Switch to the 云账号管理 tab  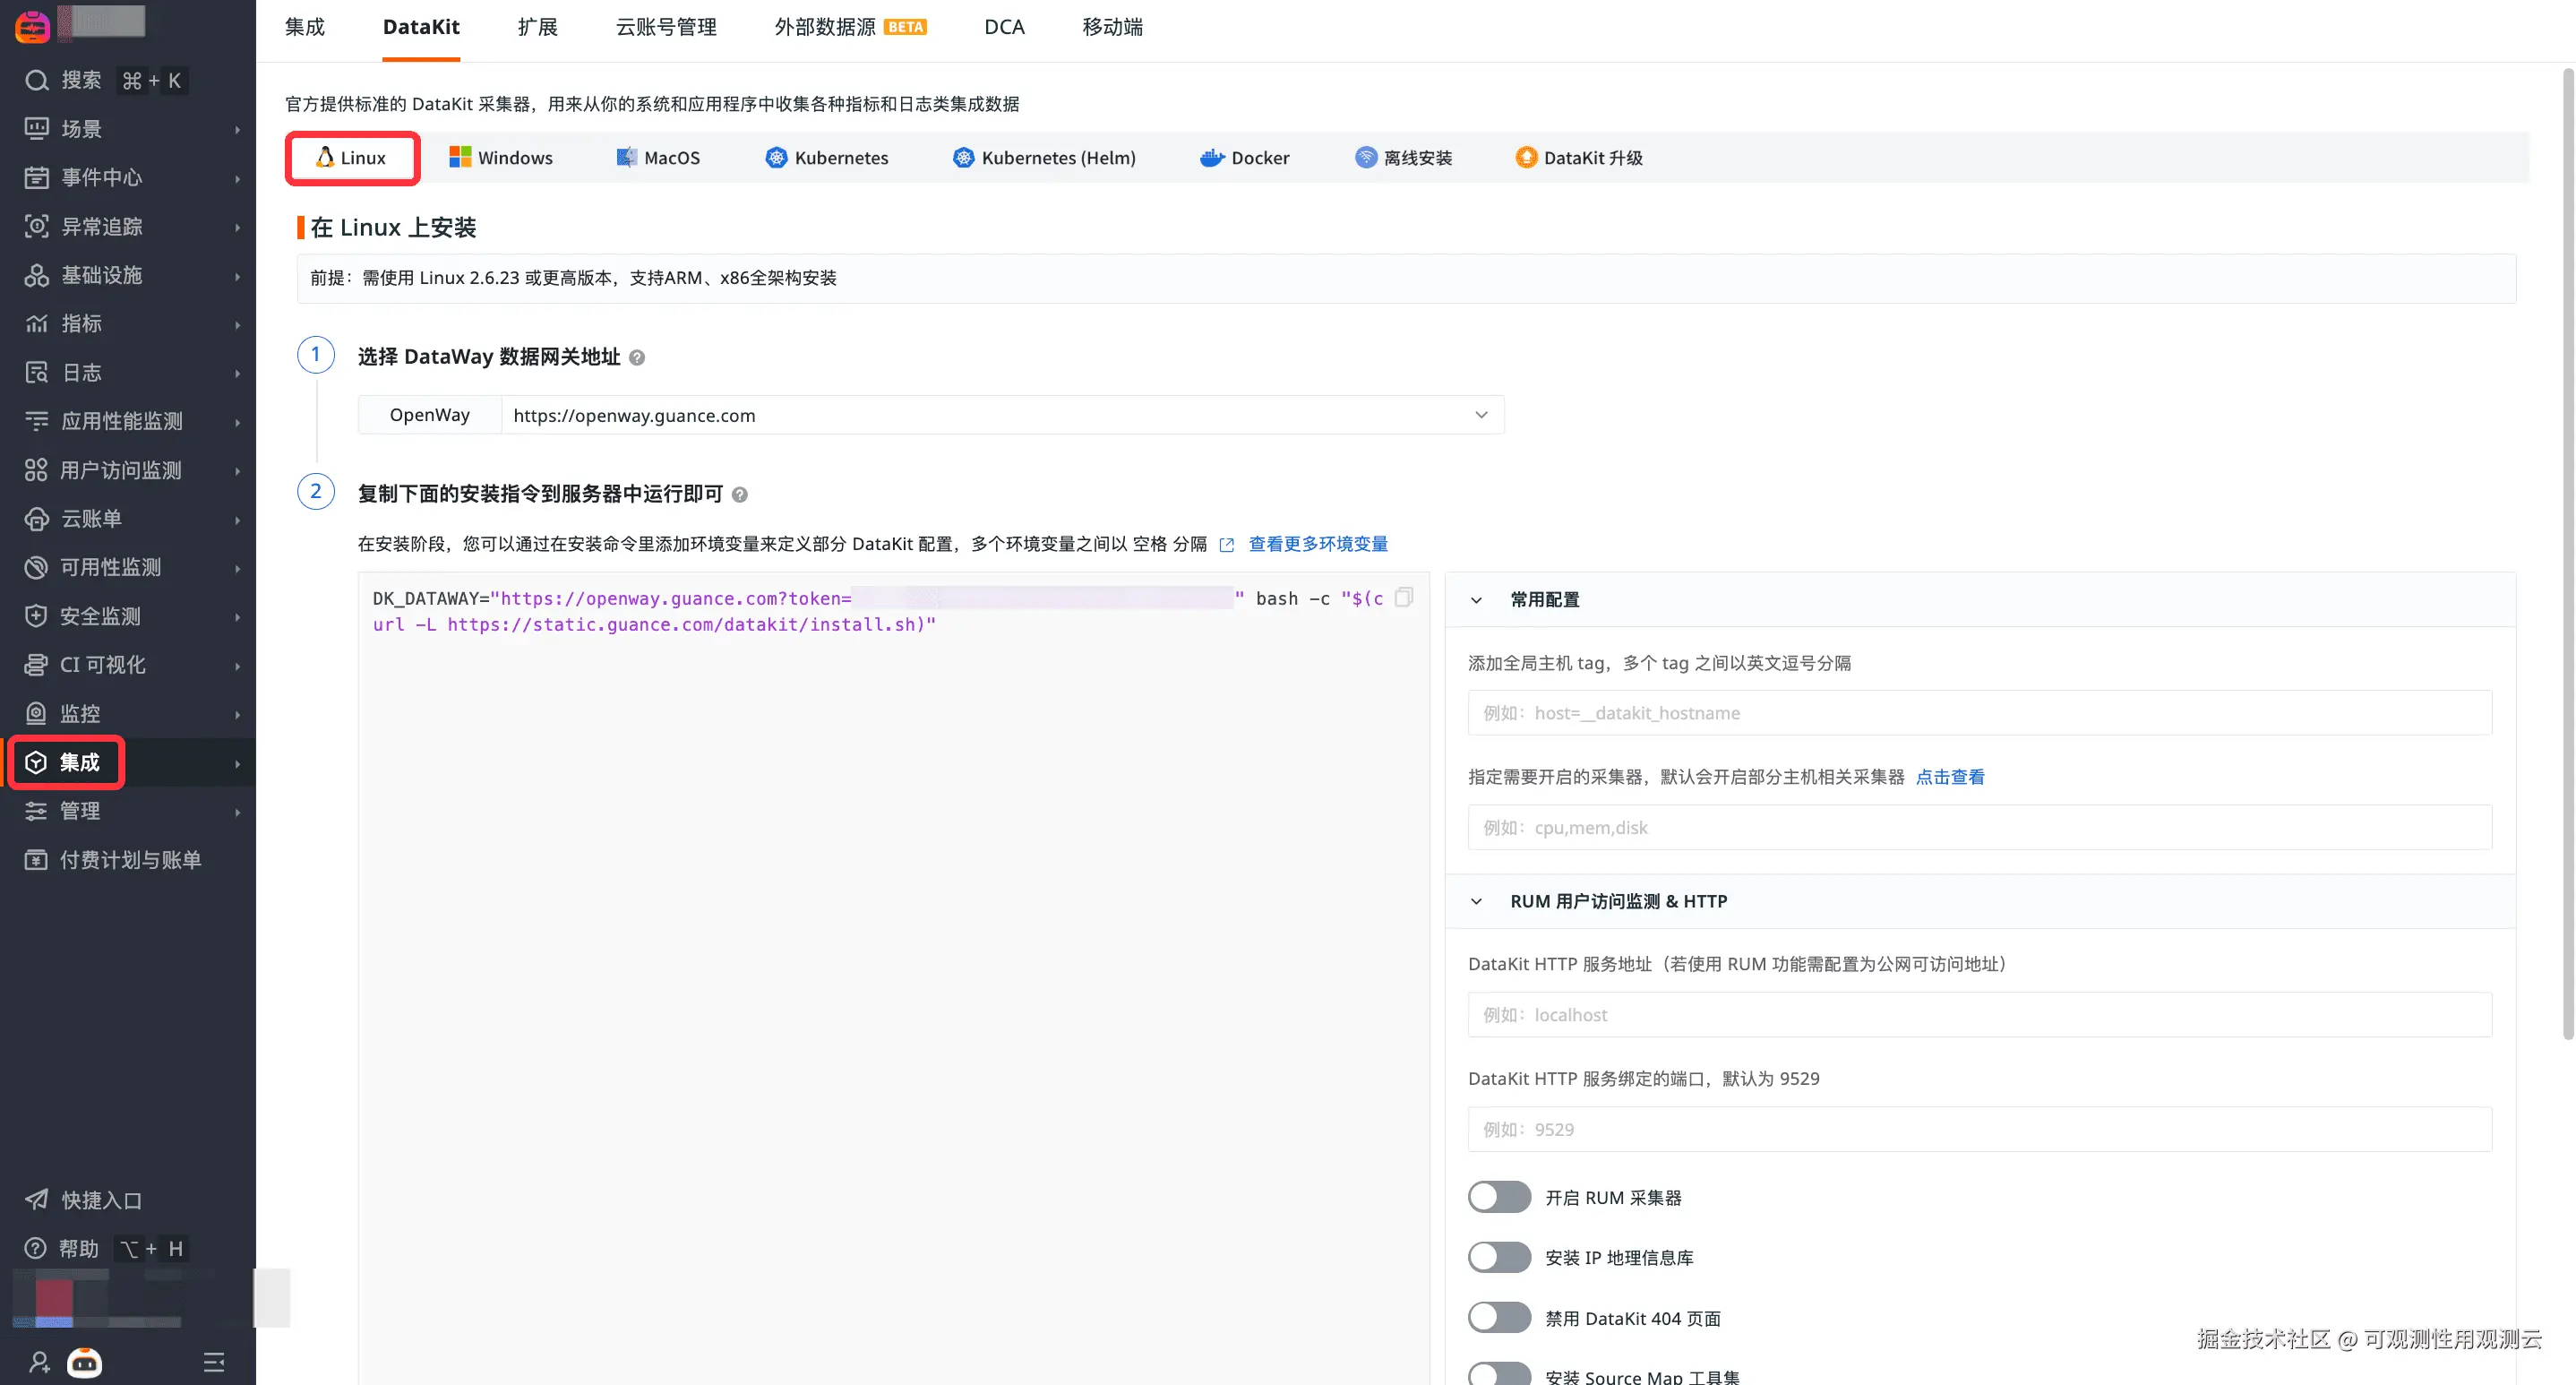pyautogui.click(x=666, y=27)
